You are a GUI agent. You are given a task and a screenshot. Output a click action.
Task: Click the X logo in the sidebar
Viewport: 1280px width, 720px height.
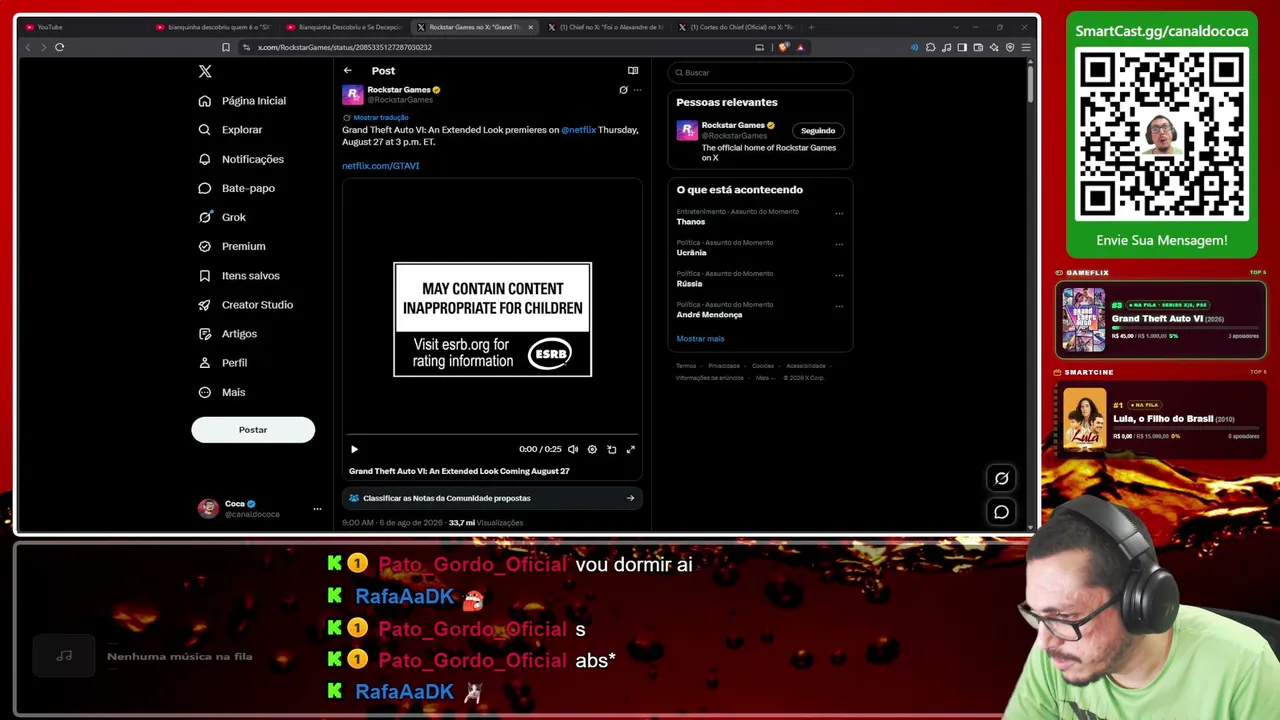click(x=205, y=71)
